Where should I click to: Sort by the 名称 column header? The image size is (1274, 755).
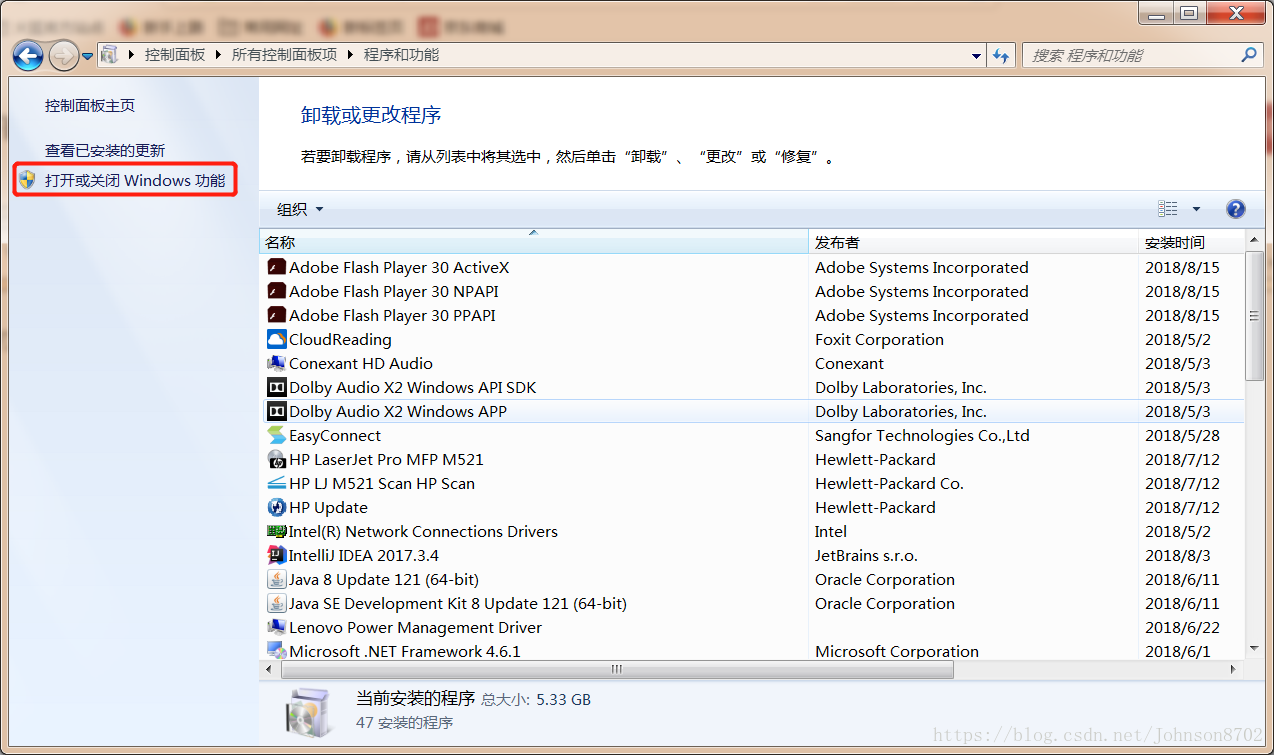tap(534, 242)
